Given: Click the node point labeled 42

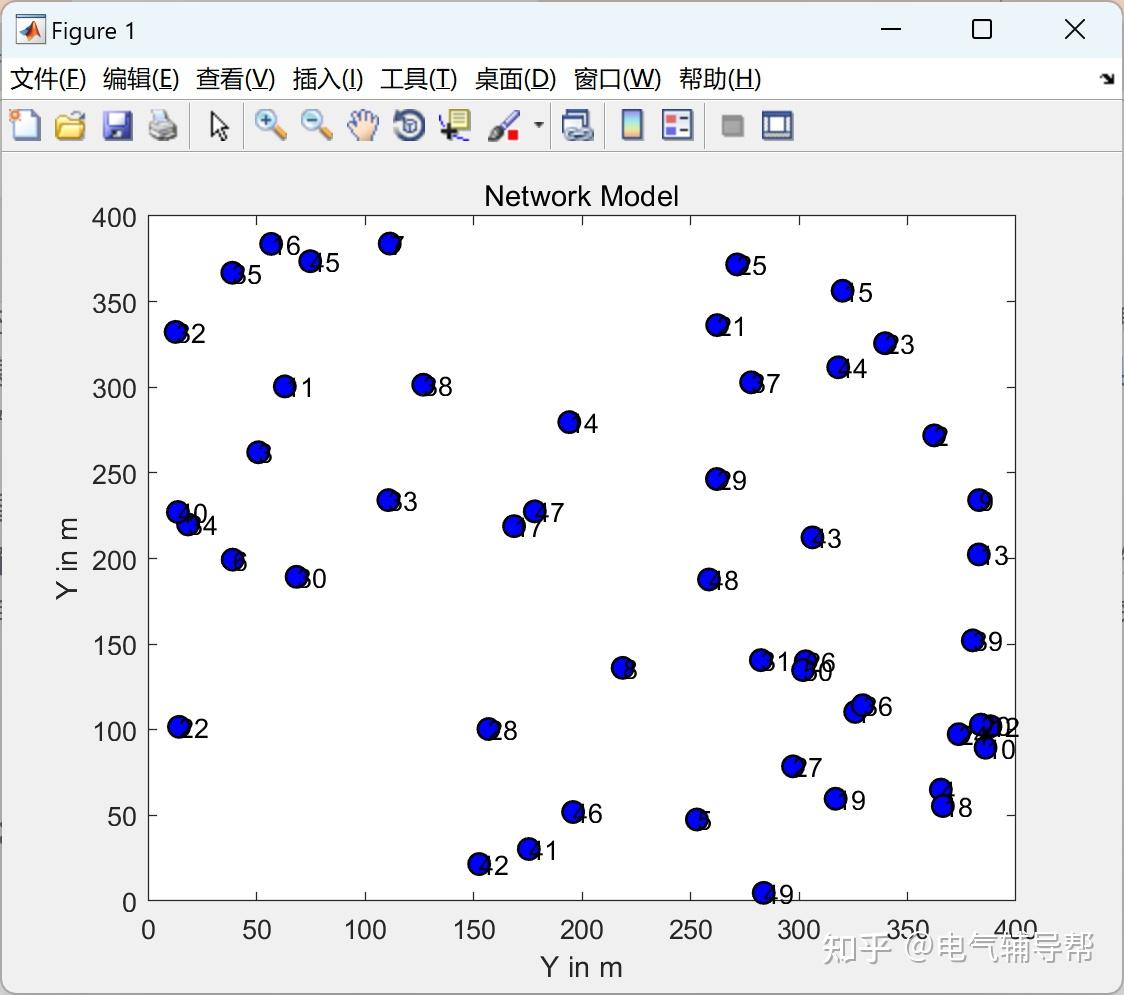Looking at the screenshot, I should point(479,864).
